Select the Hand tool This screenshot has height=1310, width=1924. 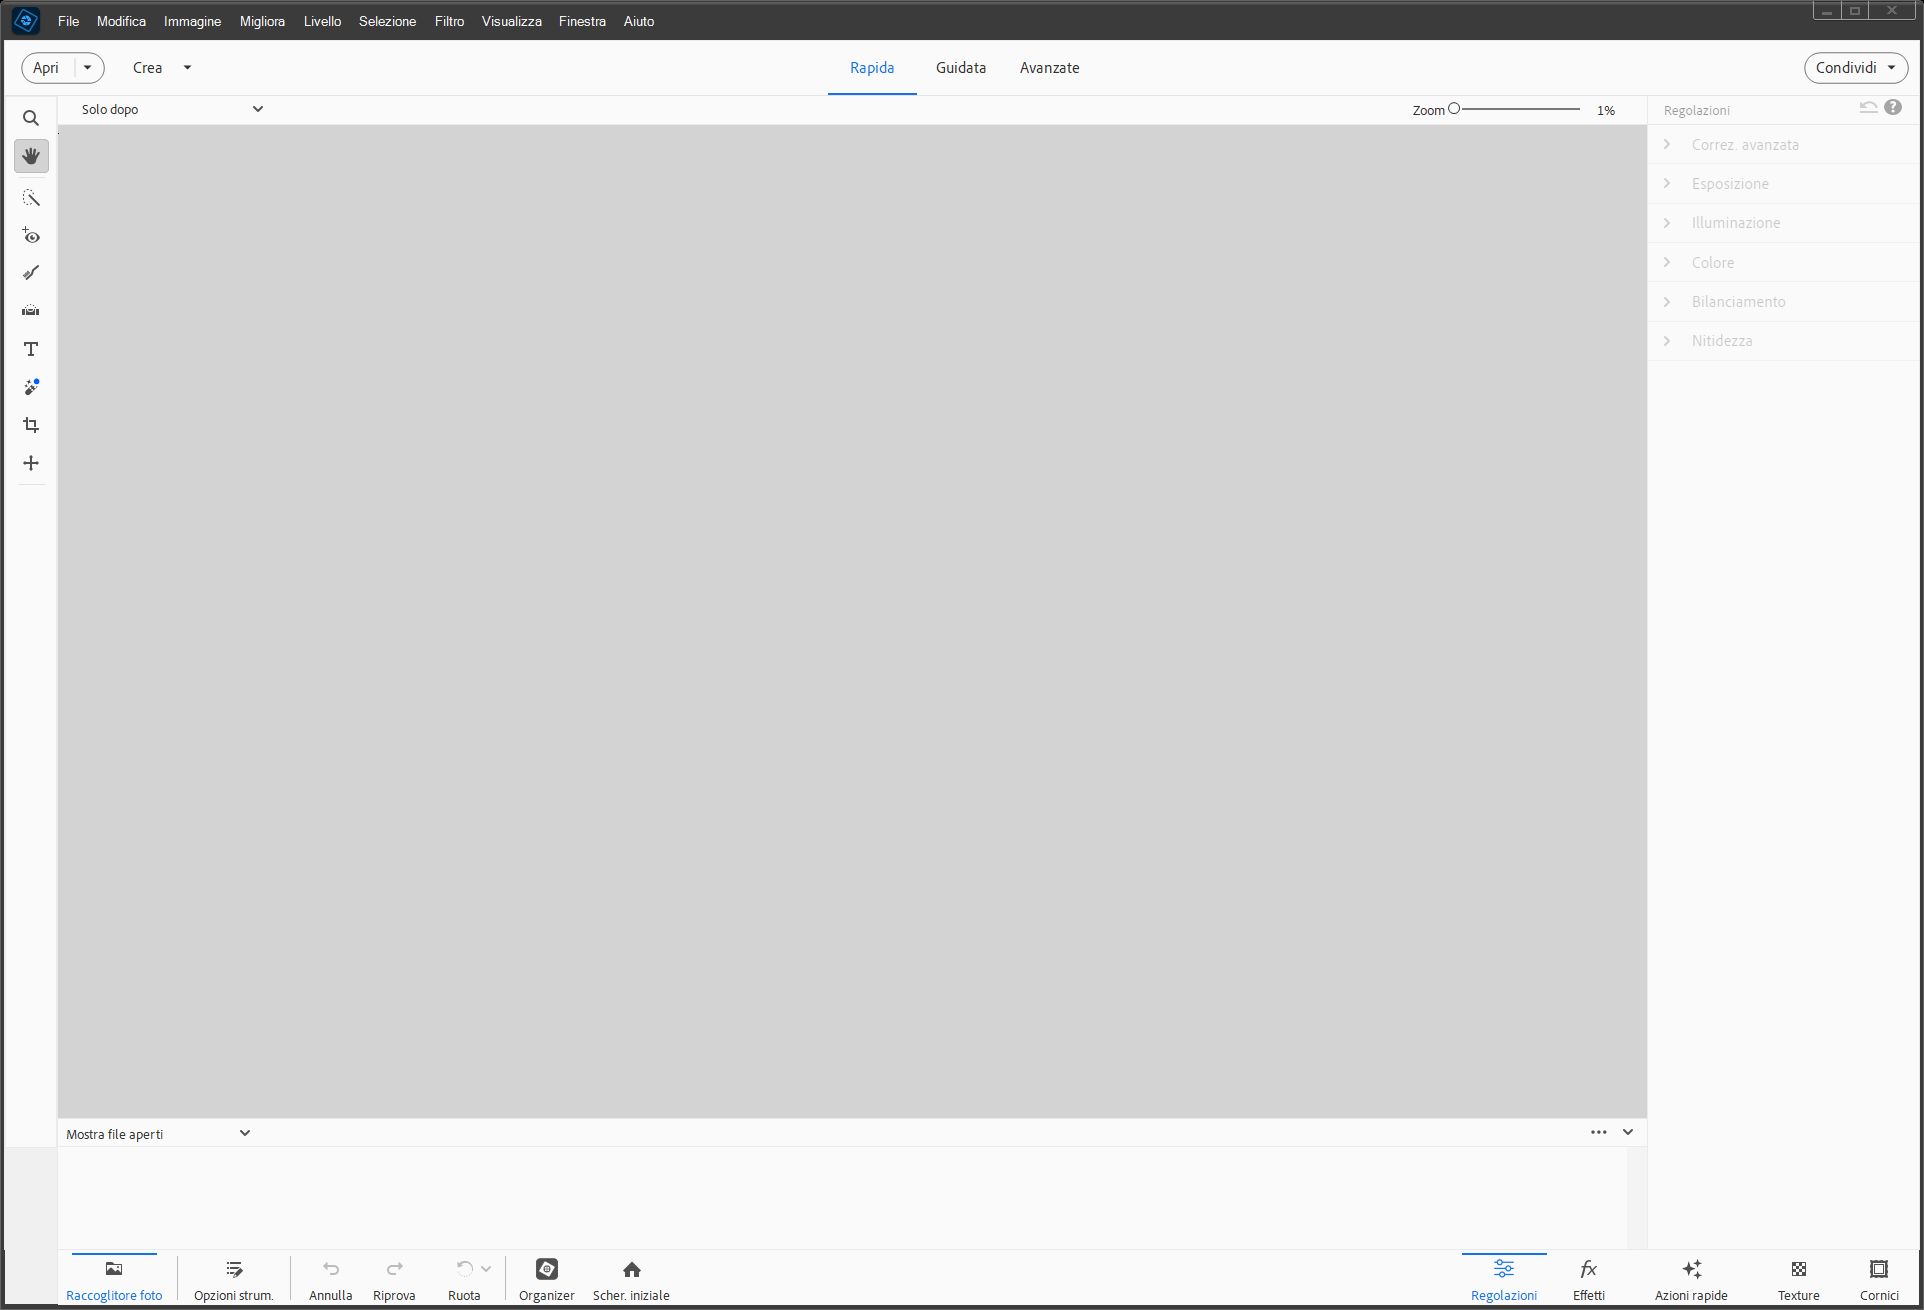(x=31, y=156)
